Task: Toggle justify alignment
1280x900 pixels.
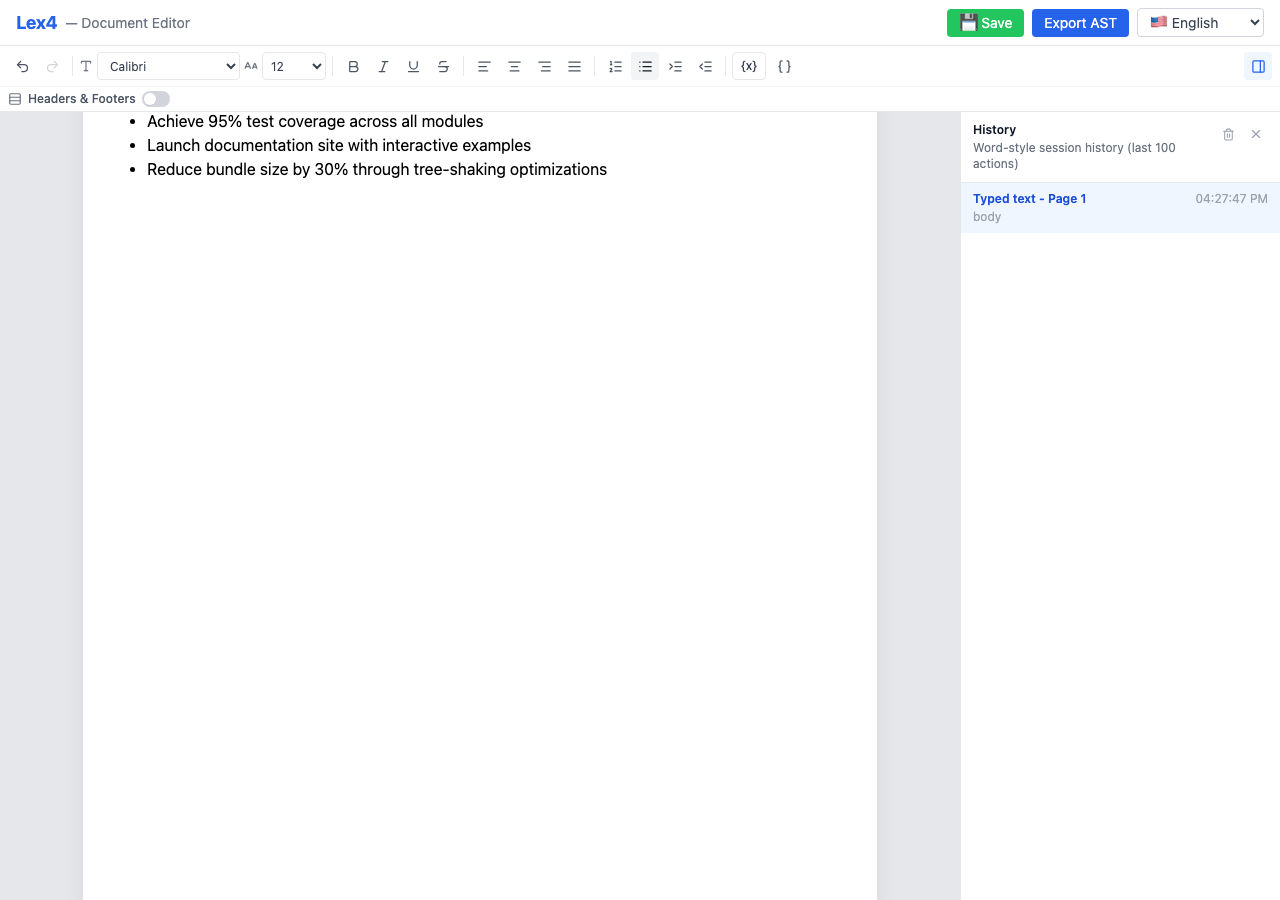Action: pos(574,66)
